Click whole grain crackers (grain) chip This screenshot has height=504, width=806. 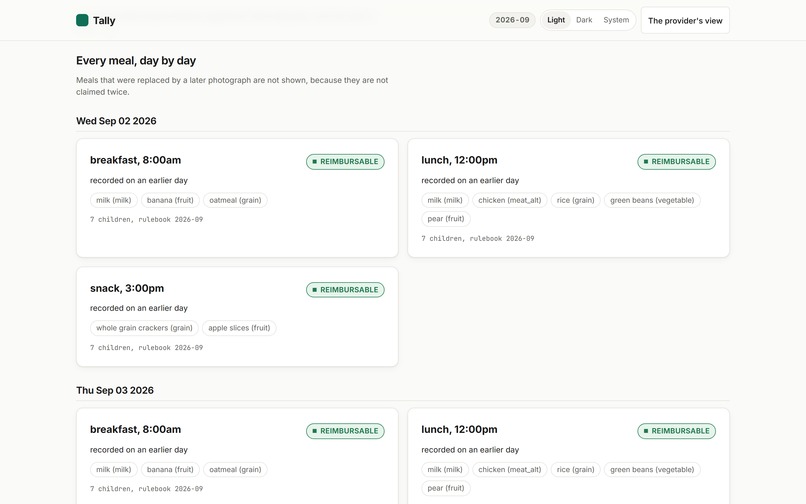coord(144,328)
